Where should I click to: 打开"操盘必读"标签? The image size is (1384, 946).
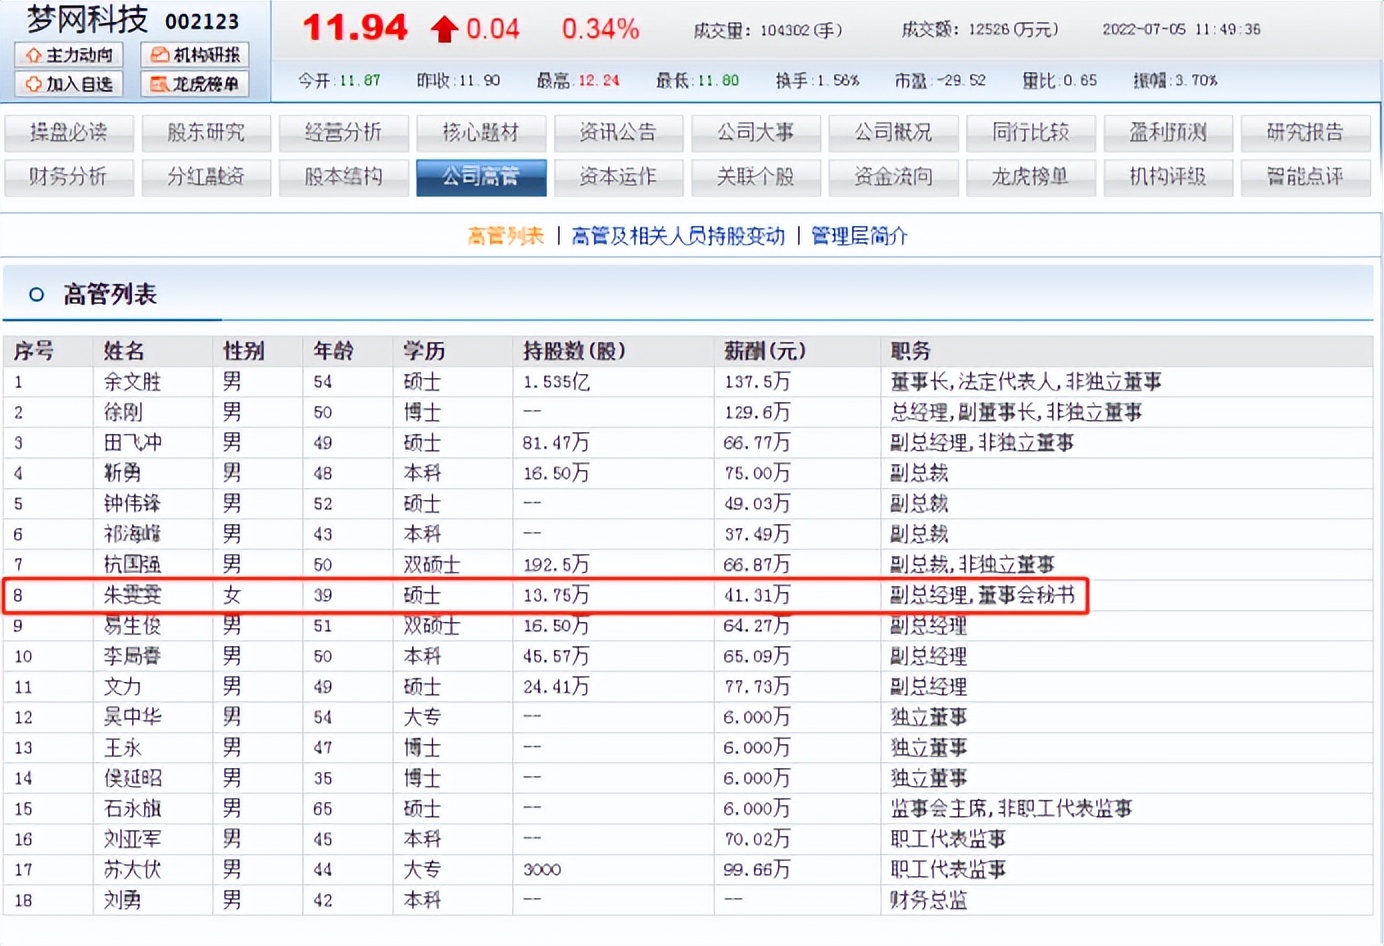pyautogui.click(x=68, y=132)
